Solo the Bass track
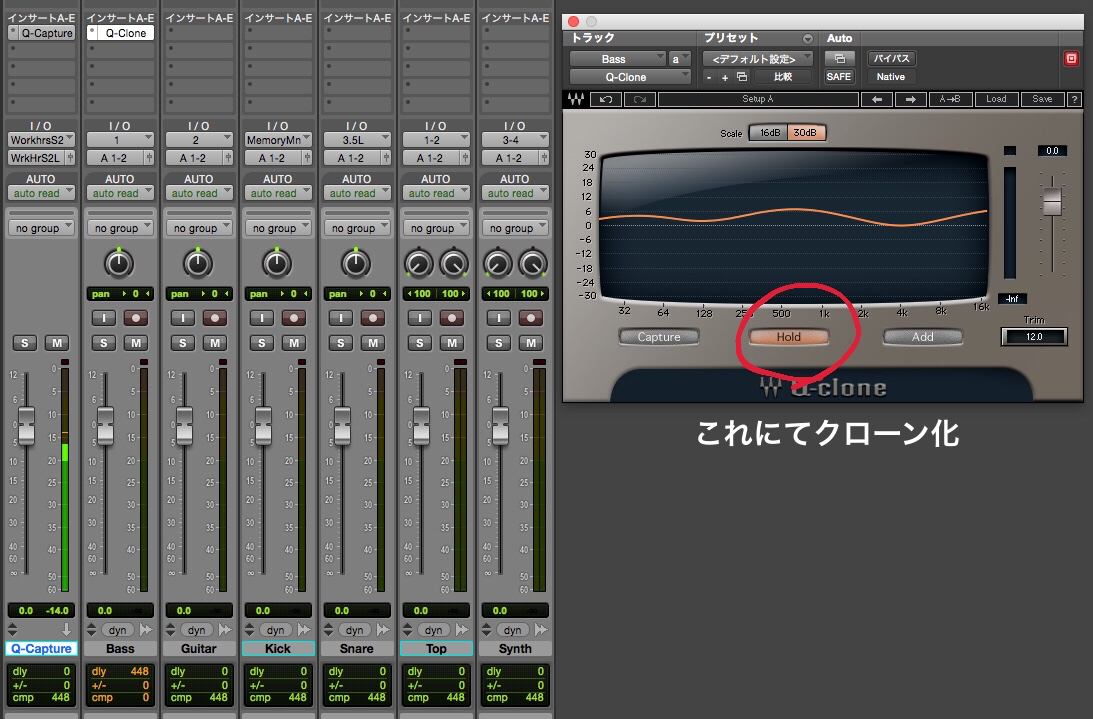The image size is (1093, 719). click(x=104, y=342)
